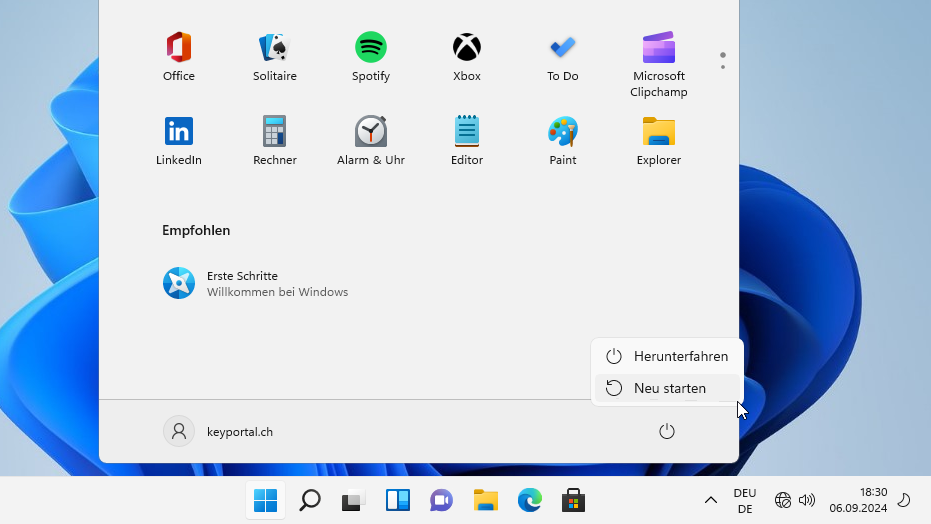This screenshot has height=524, width=931.
Task: Launch Solitaire from pinned apps
Action: (274, 57)
